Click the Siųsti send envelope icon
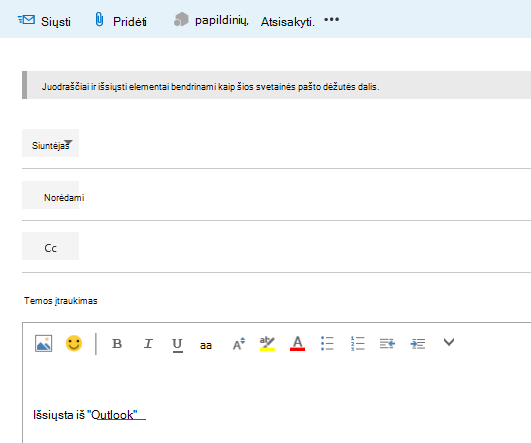 [x=26, y=20]
